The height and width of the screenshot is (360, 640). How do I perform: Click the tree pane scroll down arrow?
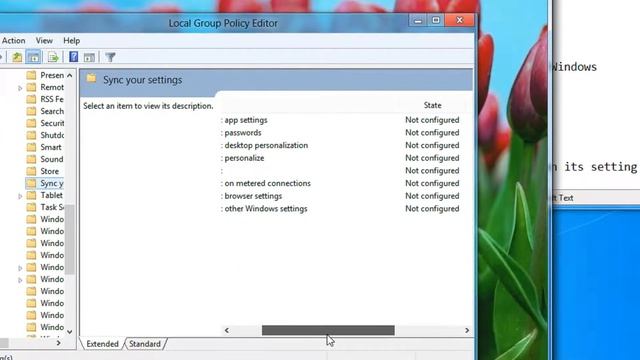tap(70, 331)
